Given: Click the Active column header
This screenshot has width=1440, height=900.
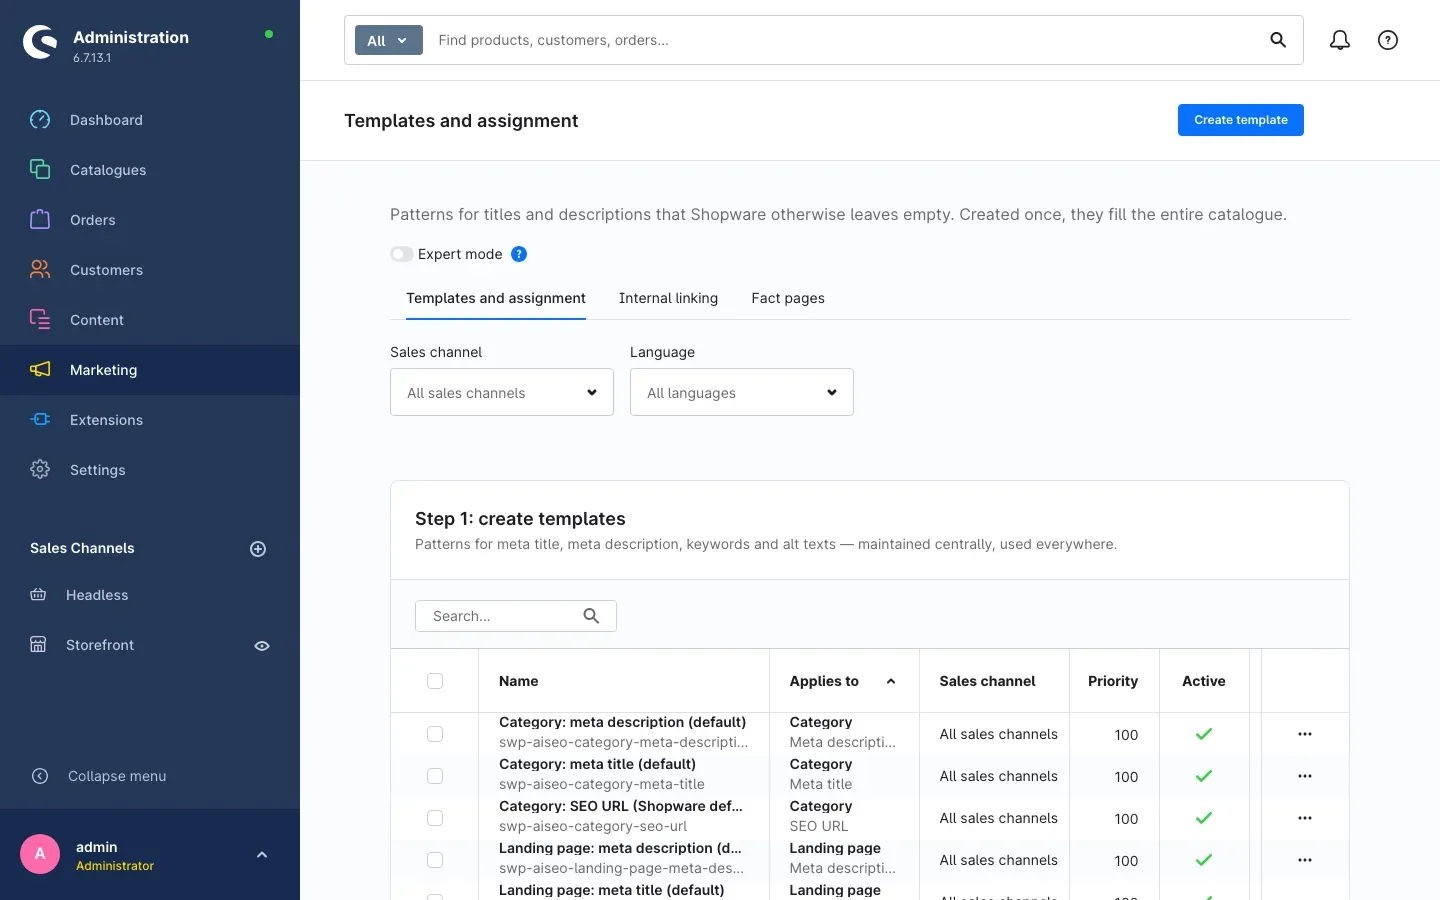Looking at the screenshot, I should tap(1203, 681).
